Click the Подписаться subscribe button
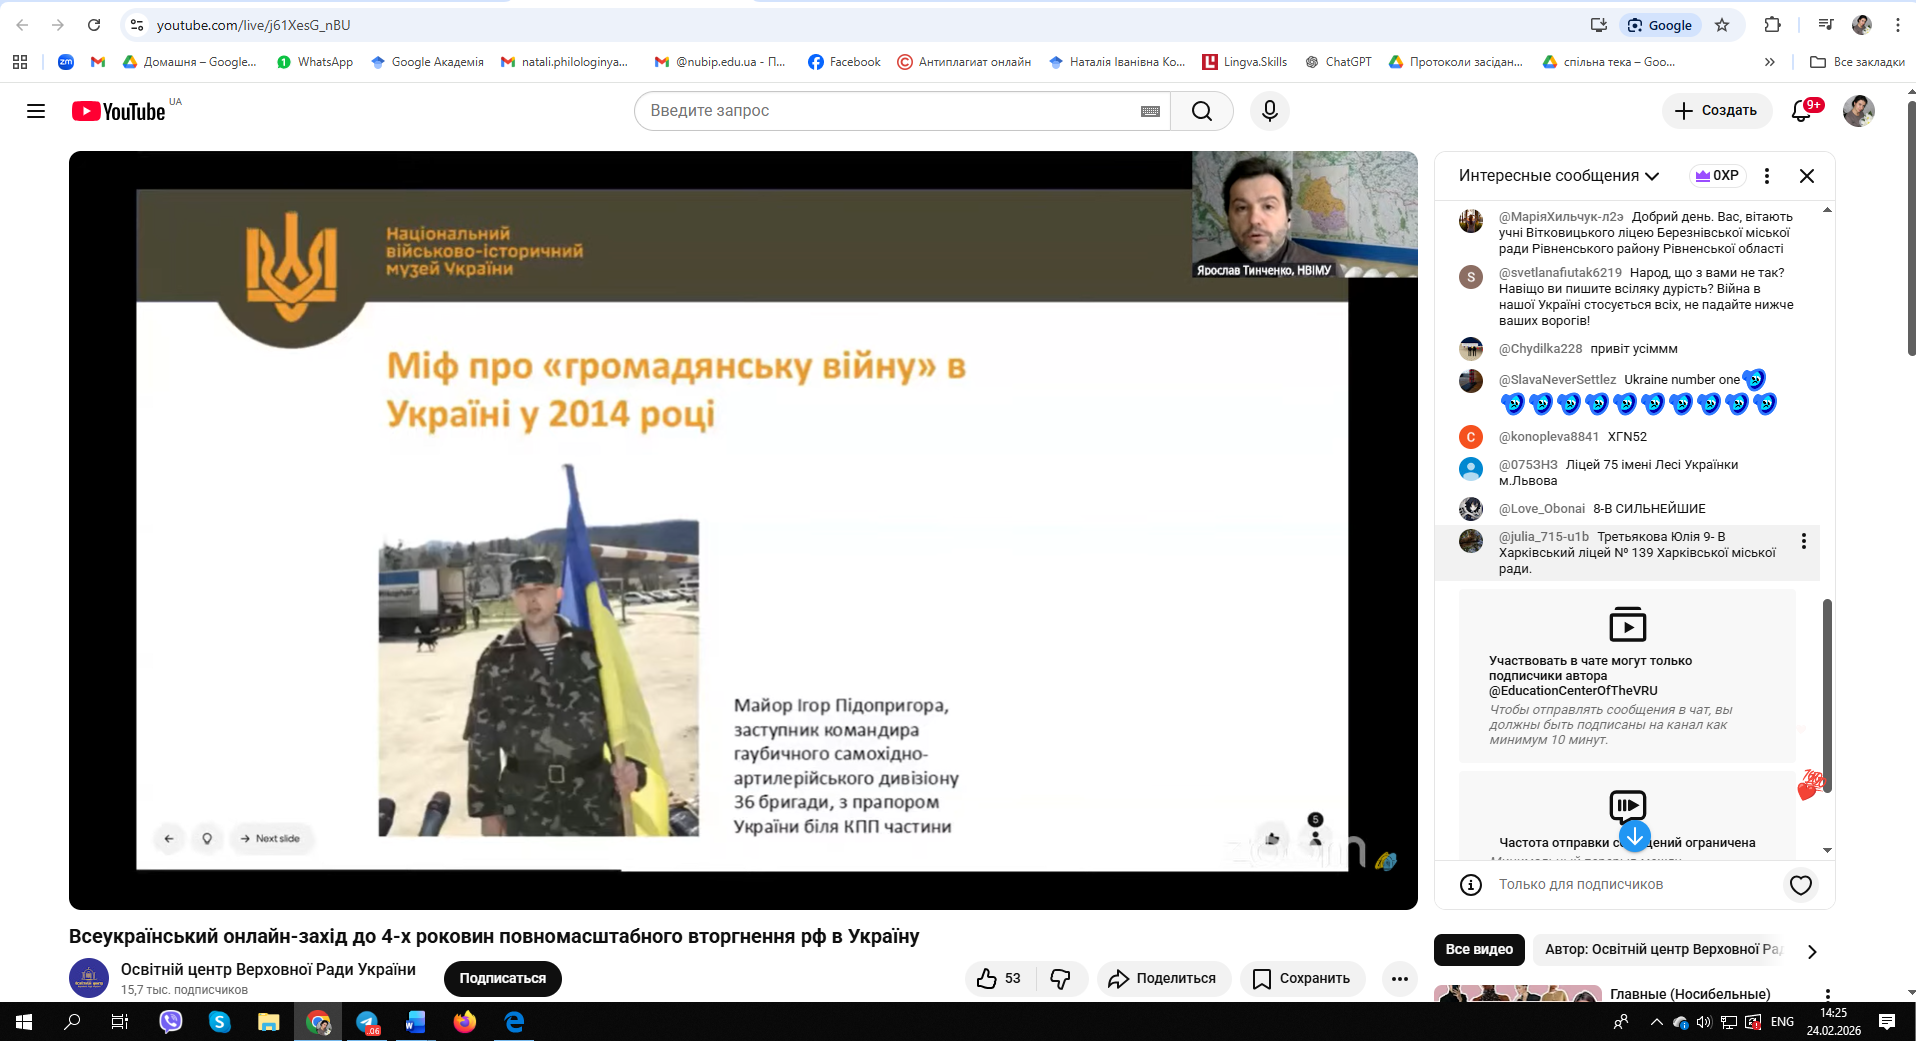Image resolution: width=1916 pixels, height=1041 pixels. (x=502, y=979)
